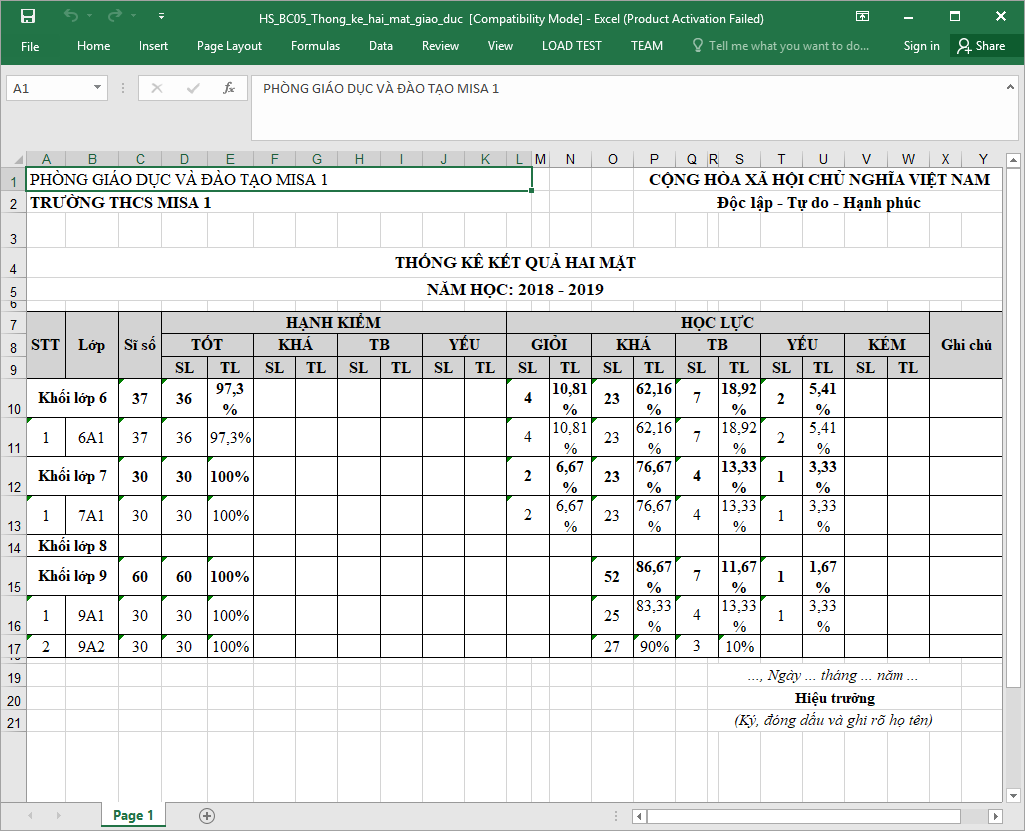Click the Save icon in the title bar
1025x831 pixels.
tap(28, 17)
